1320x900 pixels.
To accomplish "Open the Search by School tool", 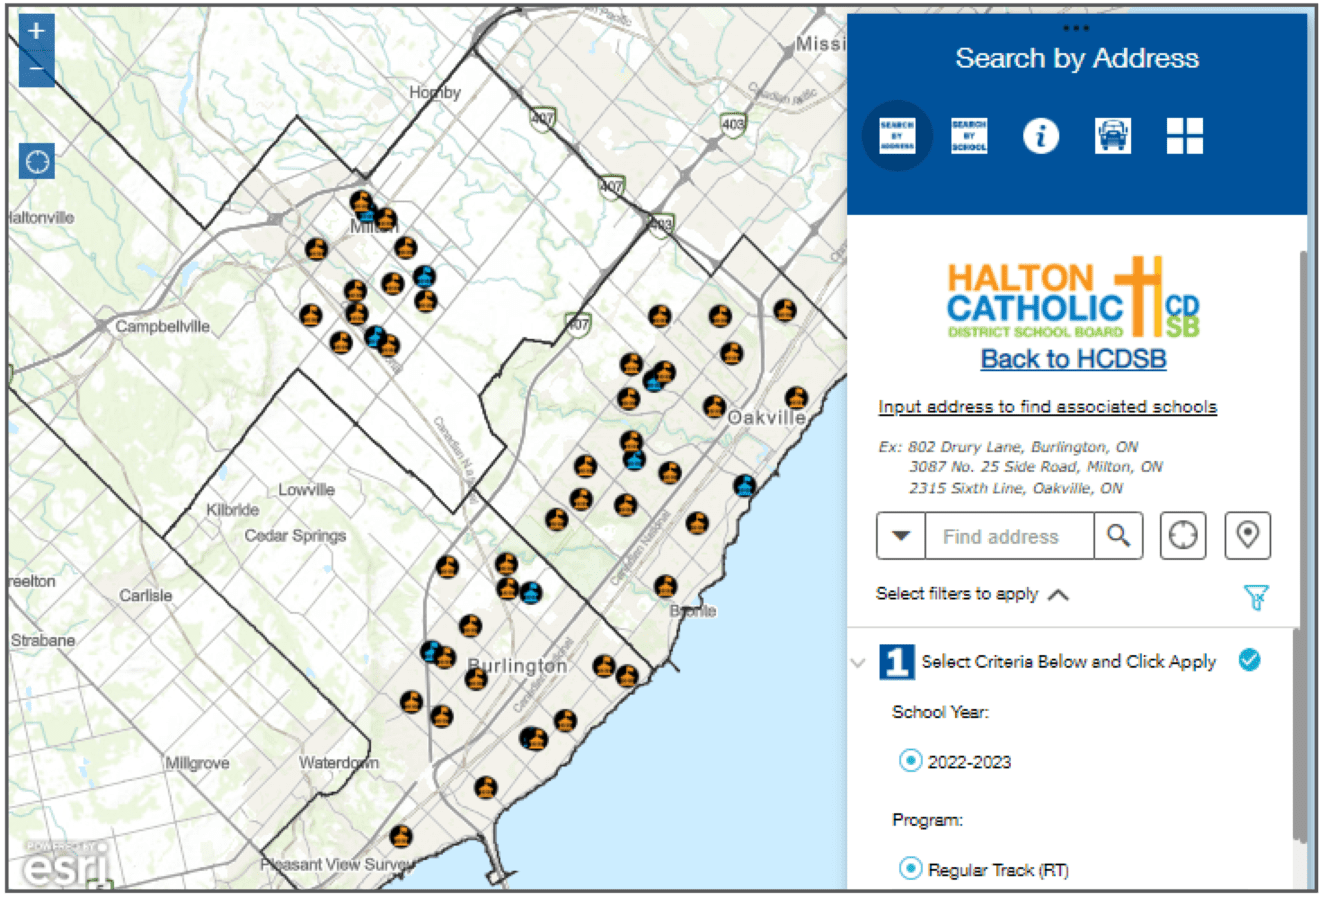I will pos(969,135).
